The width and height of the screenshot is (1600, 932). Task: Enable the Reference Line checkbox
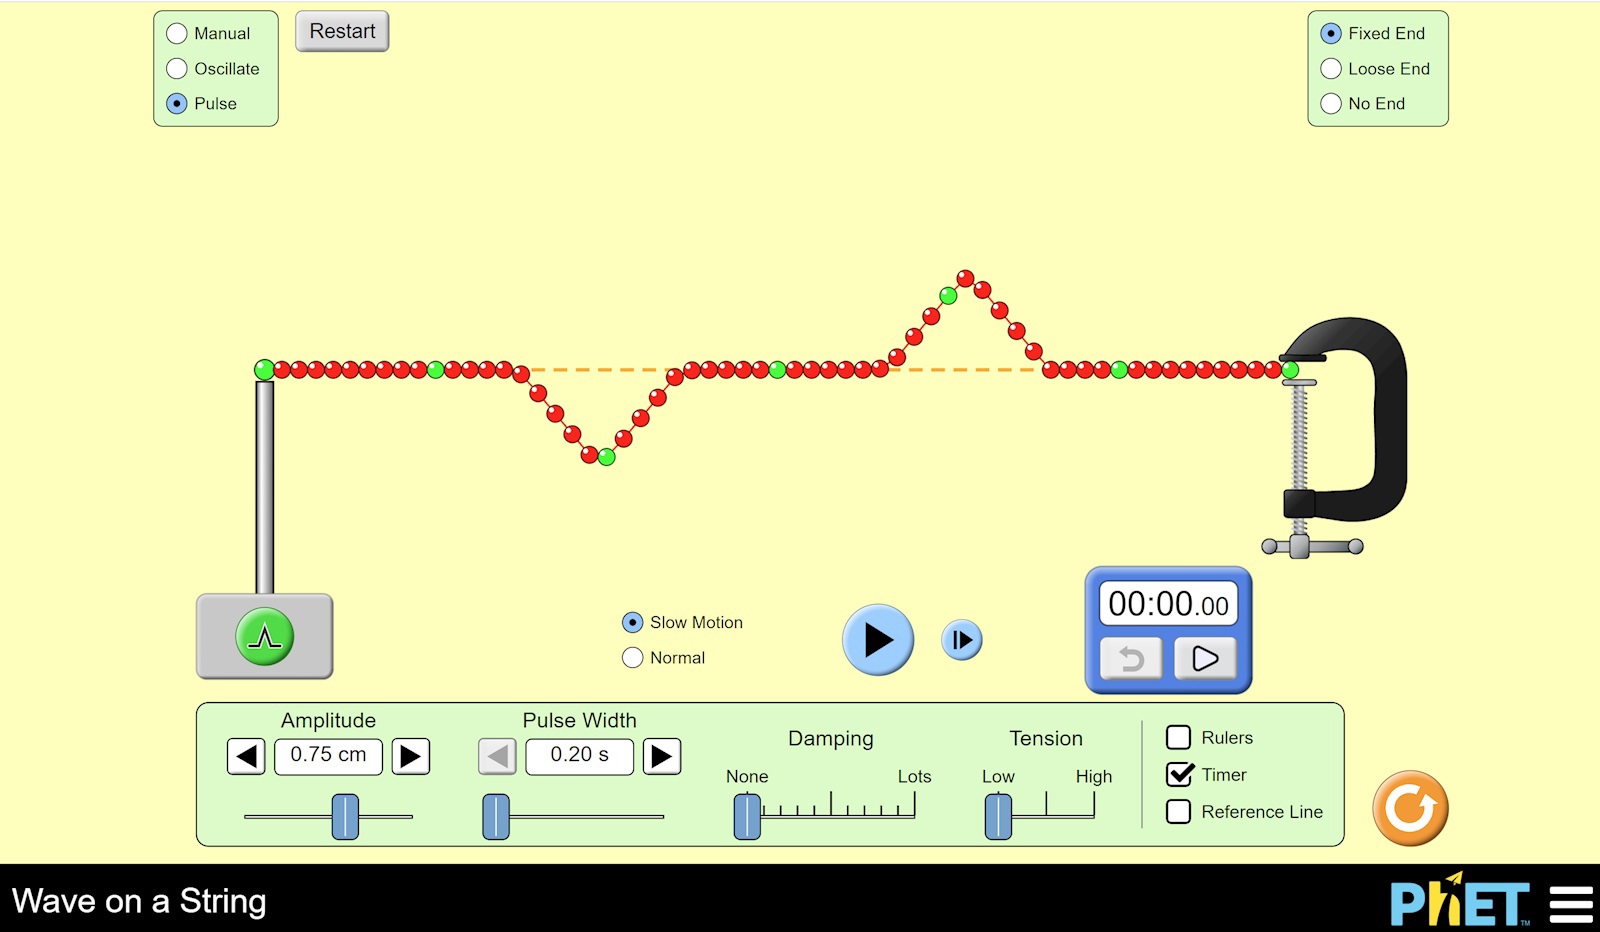1179,812
